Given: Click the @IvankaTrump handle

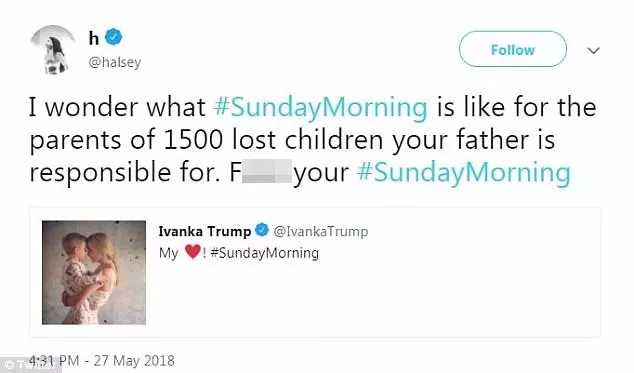Looking at the screenshot, I should [321, 231].
